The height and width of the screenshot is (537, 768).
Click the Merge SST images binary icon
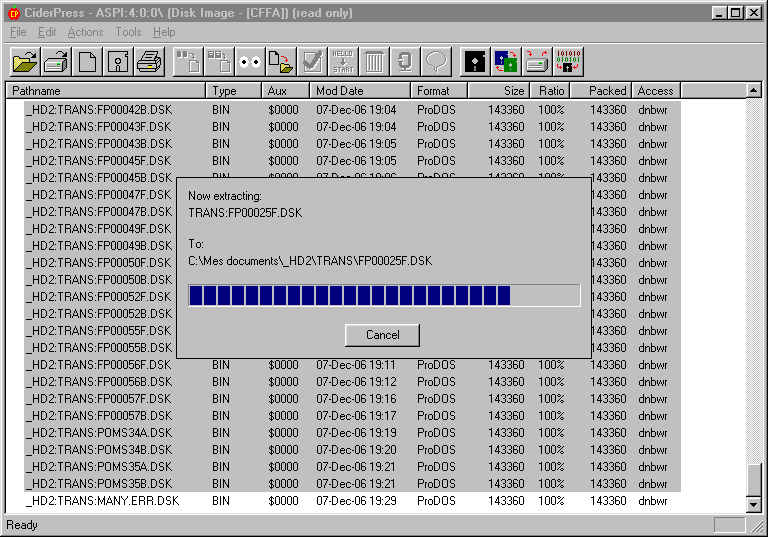[568, 62]
